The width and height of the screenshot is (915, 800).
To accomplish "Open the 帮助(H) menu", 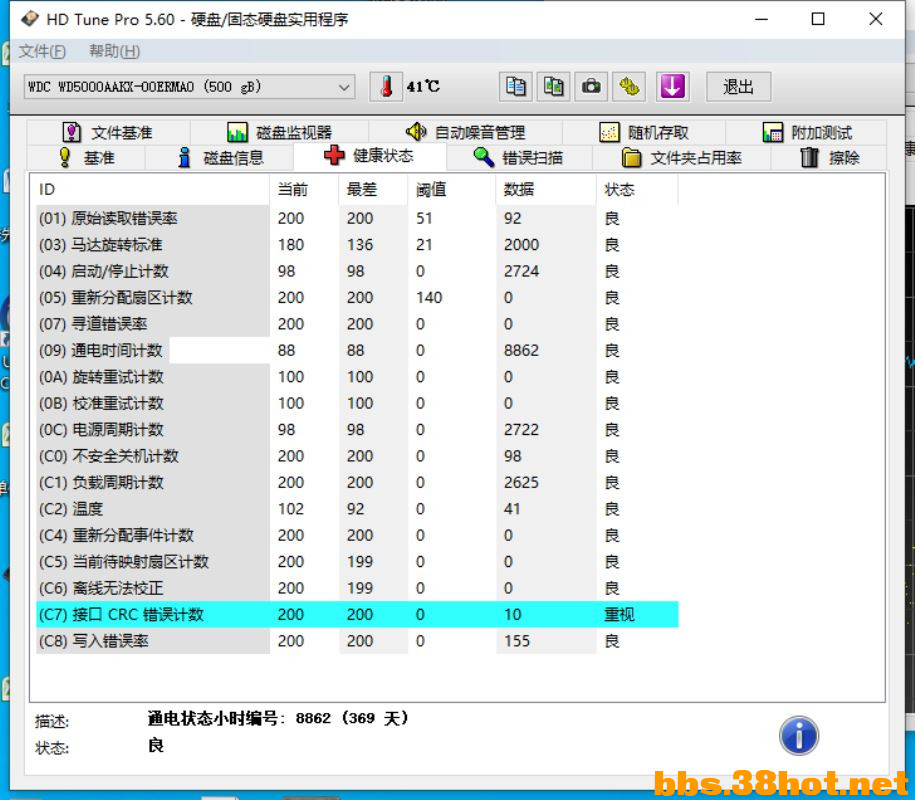I will coord(114,51).
